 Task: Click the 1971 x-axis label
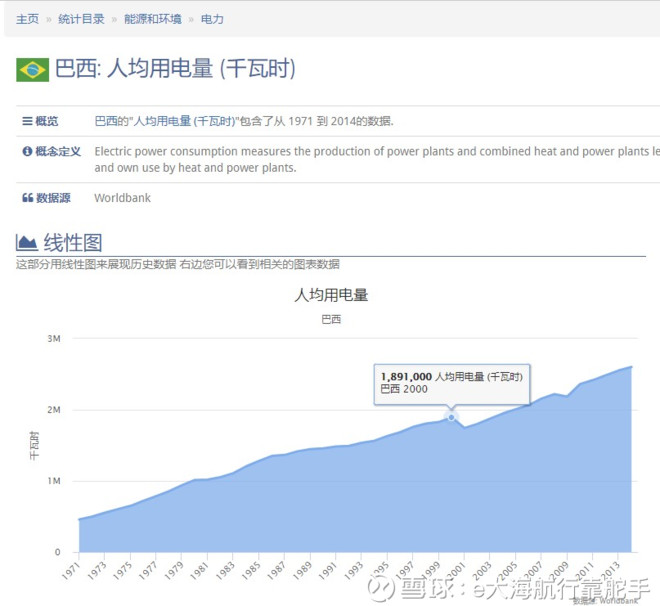click(x=71, y=571)
